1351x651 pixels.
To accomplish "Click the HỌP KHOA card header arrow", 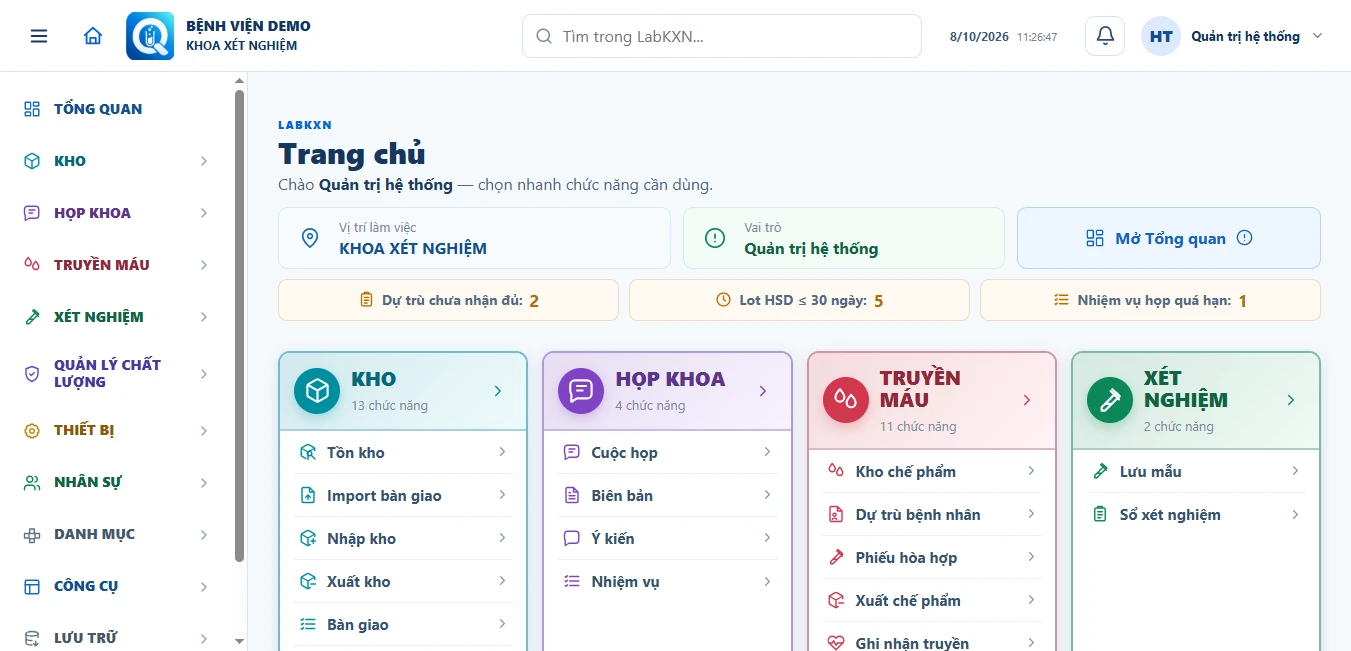I will 763,391.
